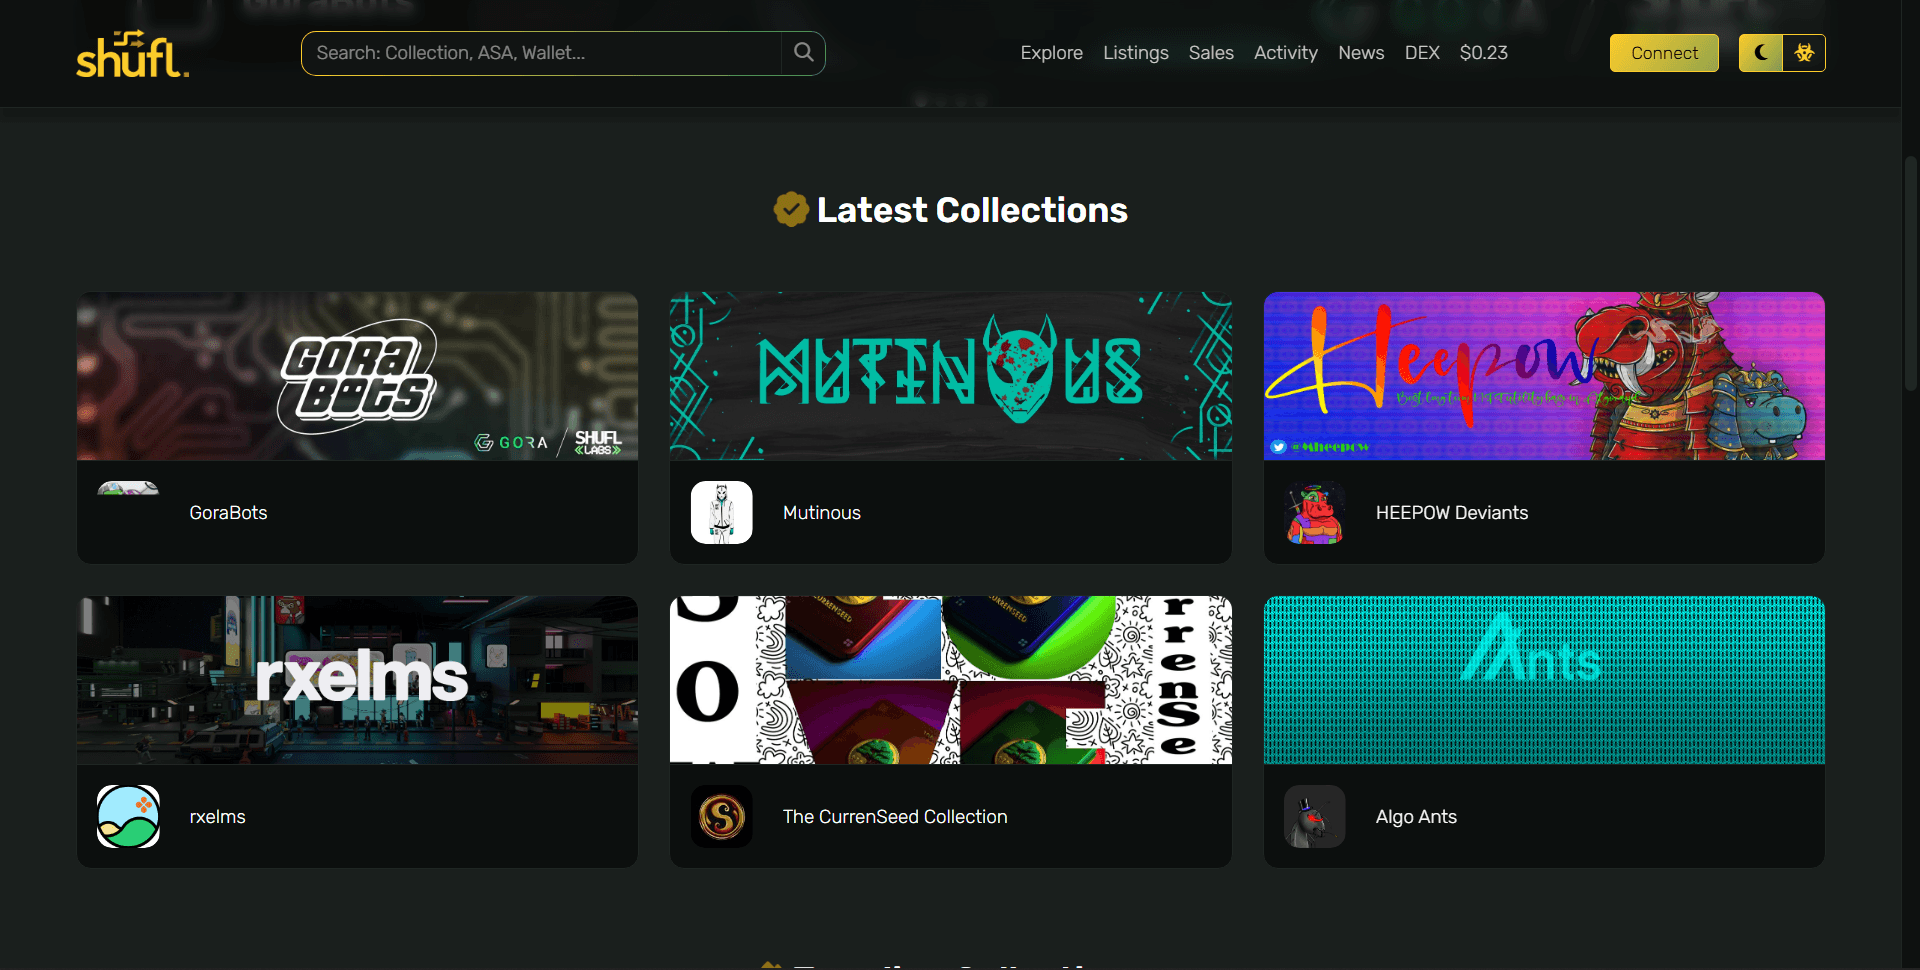
Task: Click the $0.23 price link
Action: [x=1483, y=53]
